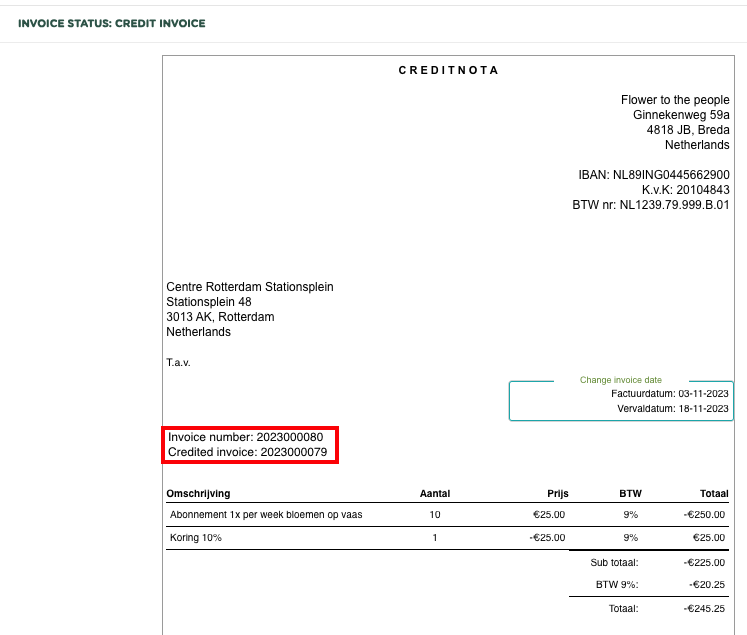Click the 'Ginnekenweg 59a' address line
Image resolution: width=747 pixels, height=635 pixels.
(681, 115)
